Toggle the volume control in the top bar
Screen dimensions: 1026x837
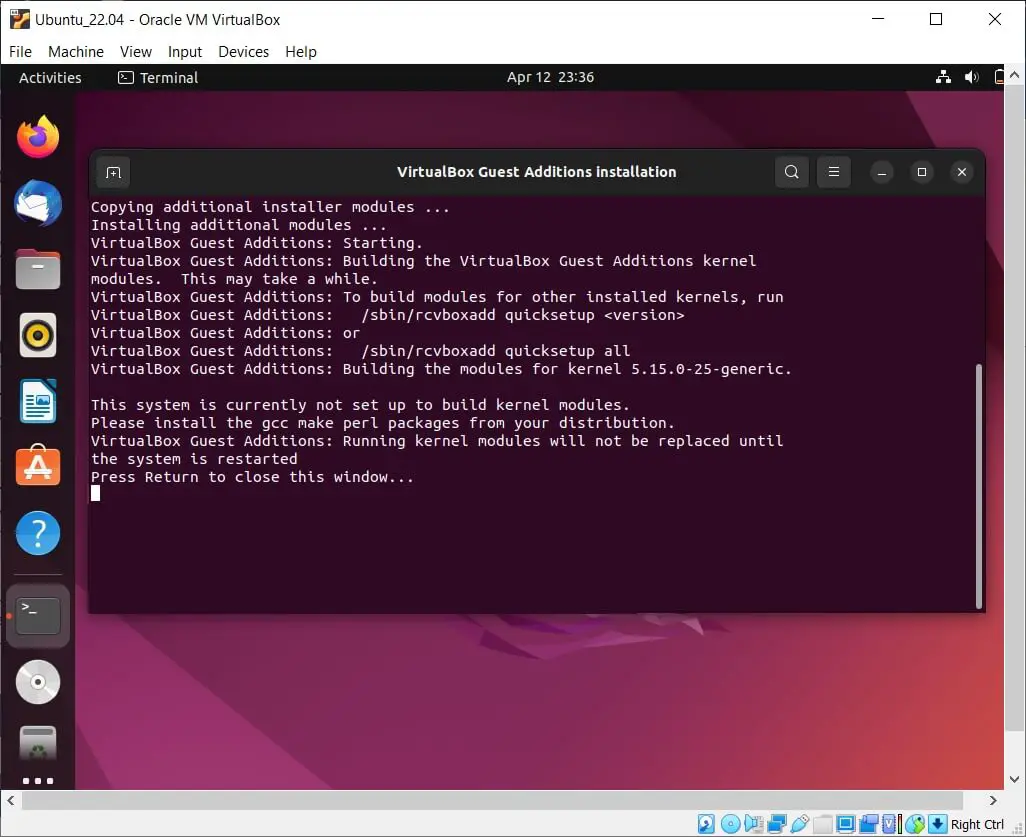click(971, 76)
